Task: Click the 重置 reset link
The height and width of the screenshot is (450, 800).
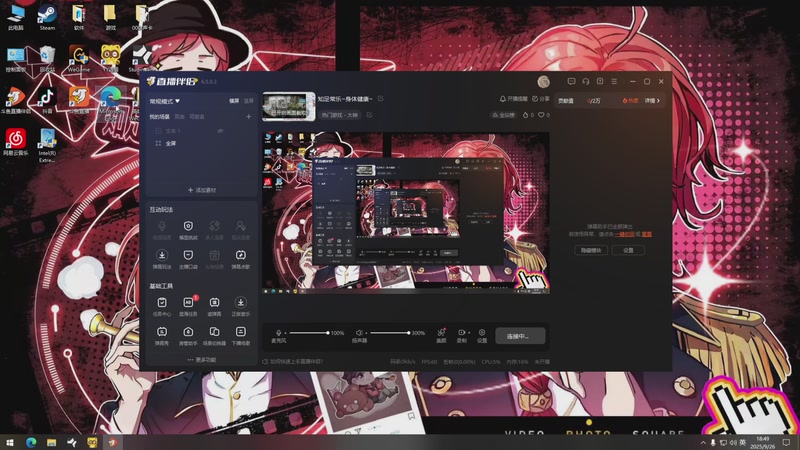Action: (646, 234)
